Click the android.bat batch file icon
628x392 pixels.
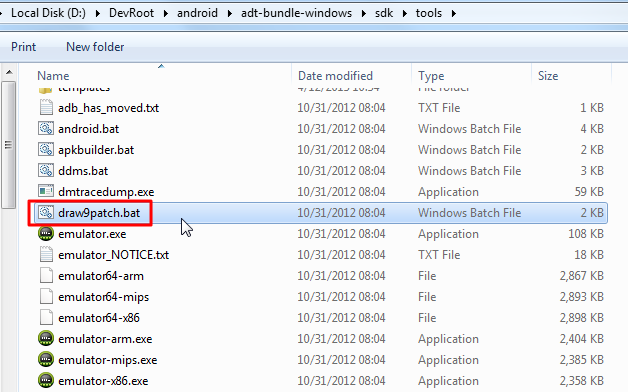[x=46, y=129]
